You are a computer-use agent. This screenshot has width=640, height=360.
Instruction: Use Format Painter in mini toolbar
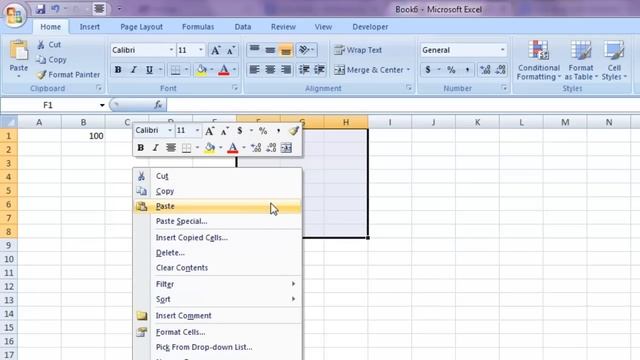click(293, 131)
